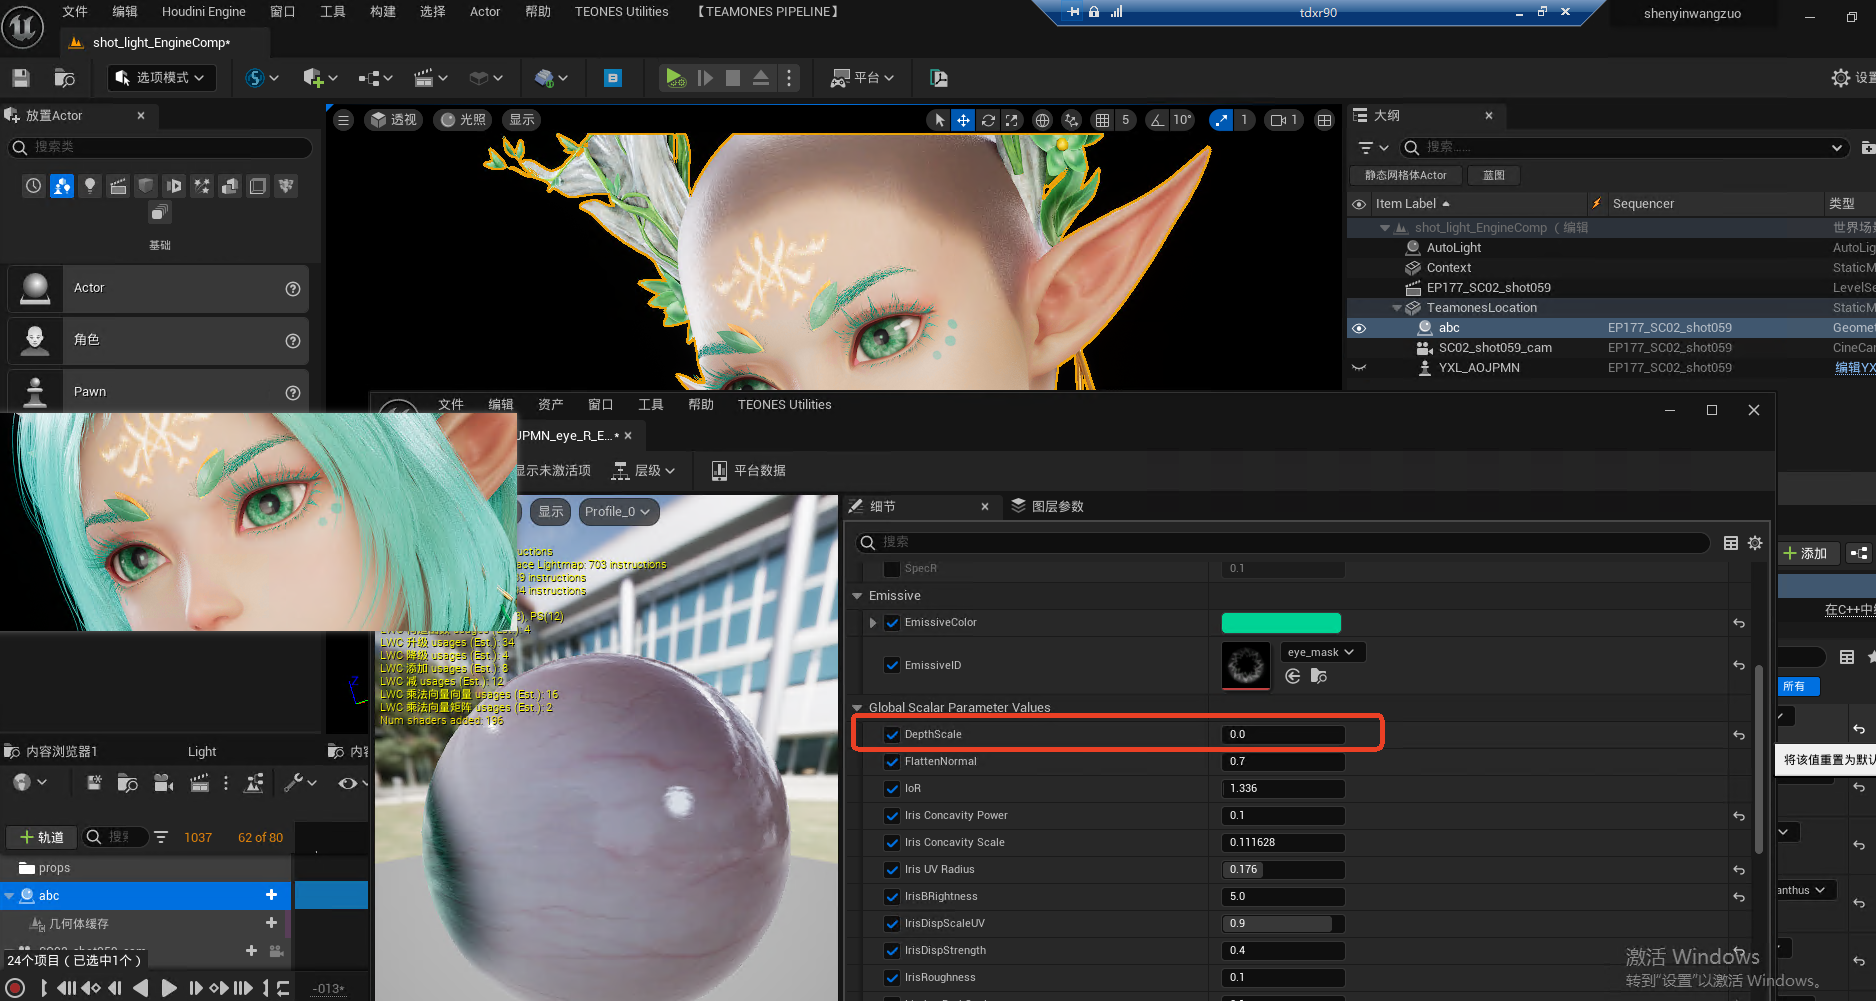This screenshot has height=1001, width=1876.
Task: Disable the EmissiveColor override checkbox
Action: 892,623
